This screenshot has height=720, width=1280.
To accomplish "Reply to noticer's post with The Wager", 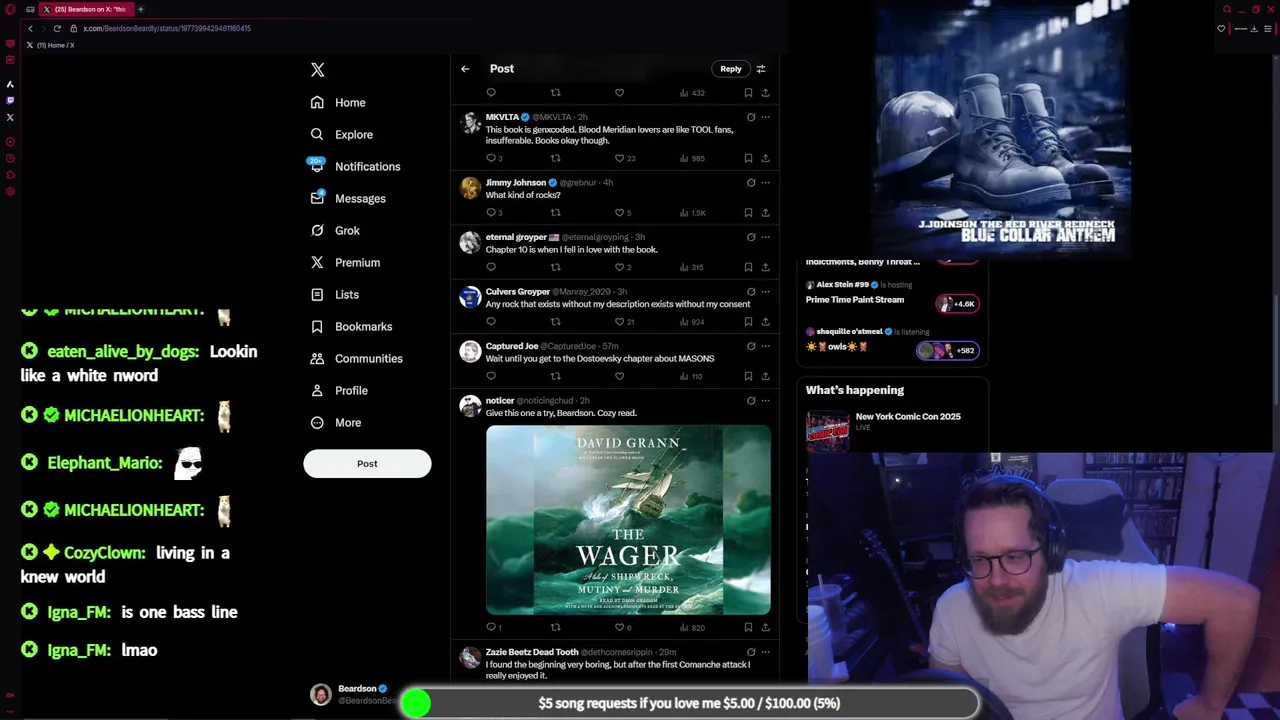I will point(491,627).
